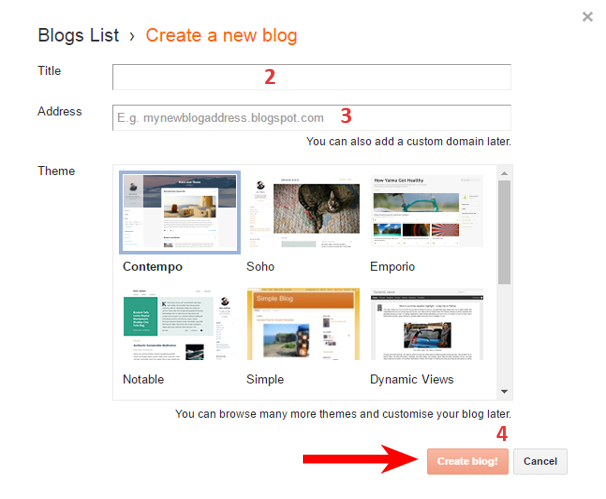
Task: Click the Theme section label
Action: click(x=56, y=171)
